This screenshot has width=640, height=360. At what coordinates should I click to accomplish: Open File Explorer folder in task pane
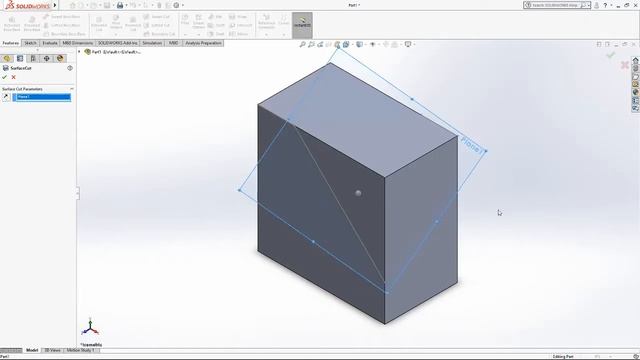tap(636, 76)
